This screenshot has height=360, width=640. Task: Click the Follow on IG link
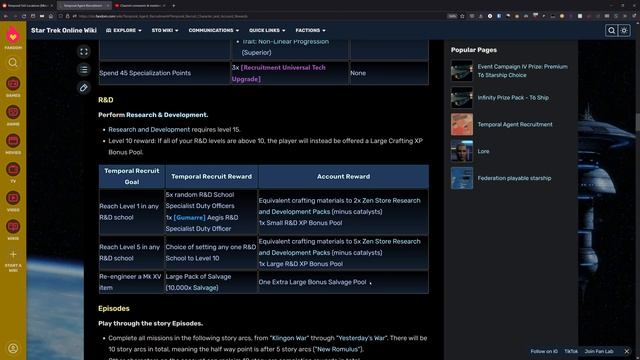[544, 351]
